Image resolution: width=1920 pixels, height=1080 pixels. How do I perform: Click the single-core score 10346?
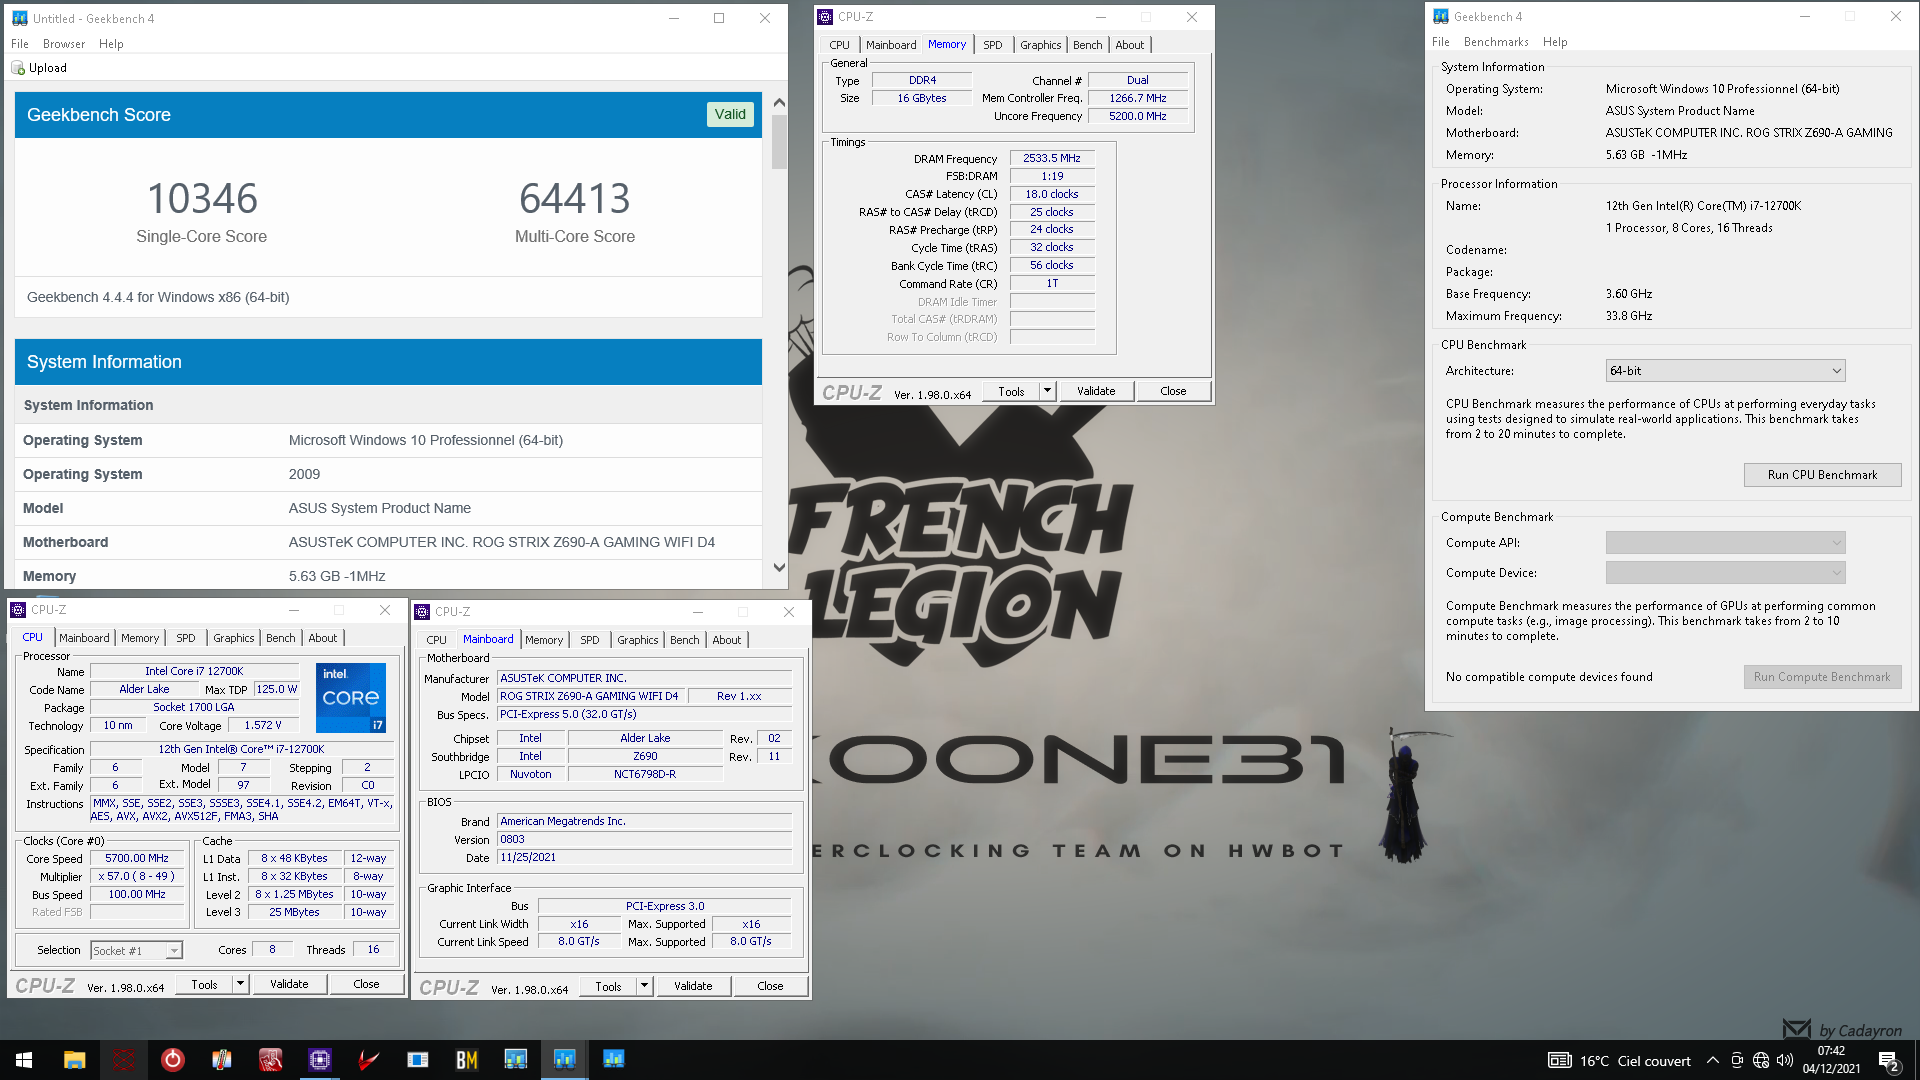point(202,198)
